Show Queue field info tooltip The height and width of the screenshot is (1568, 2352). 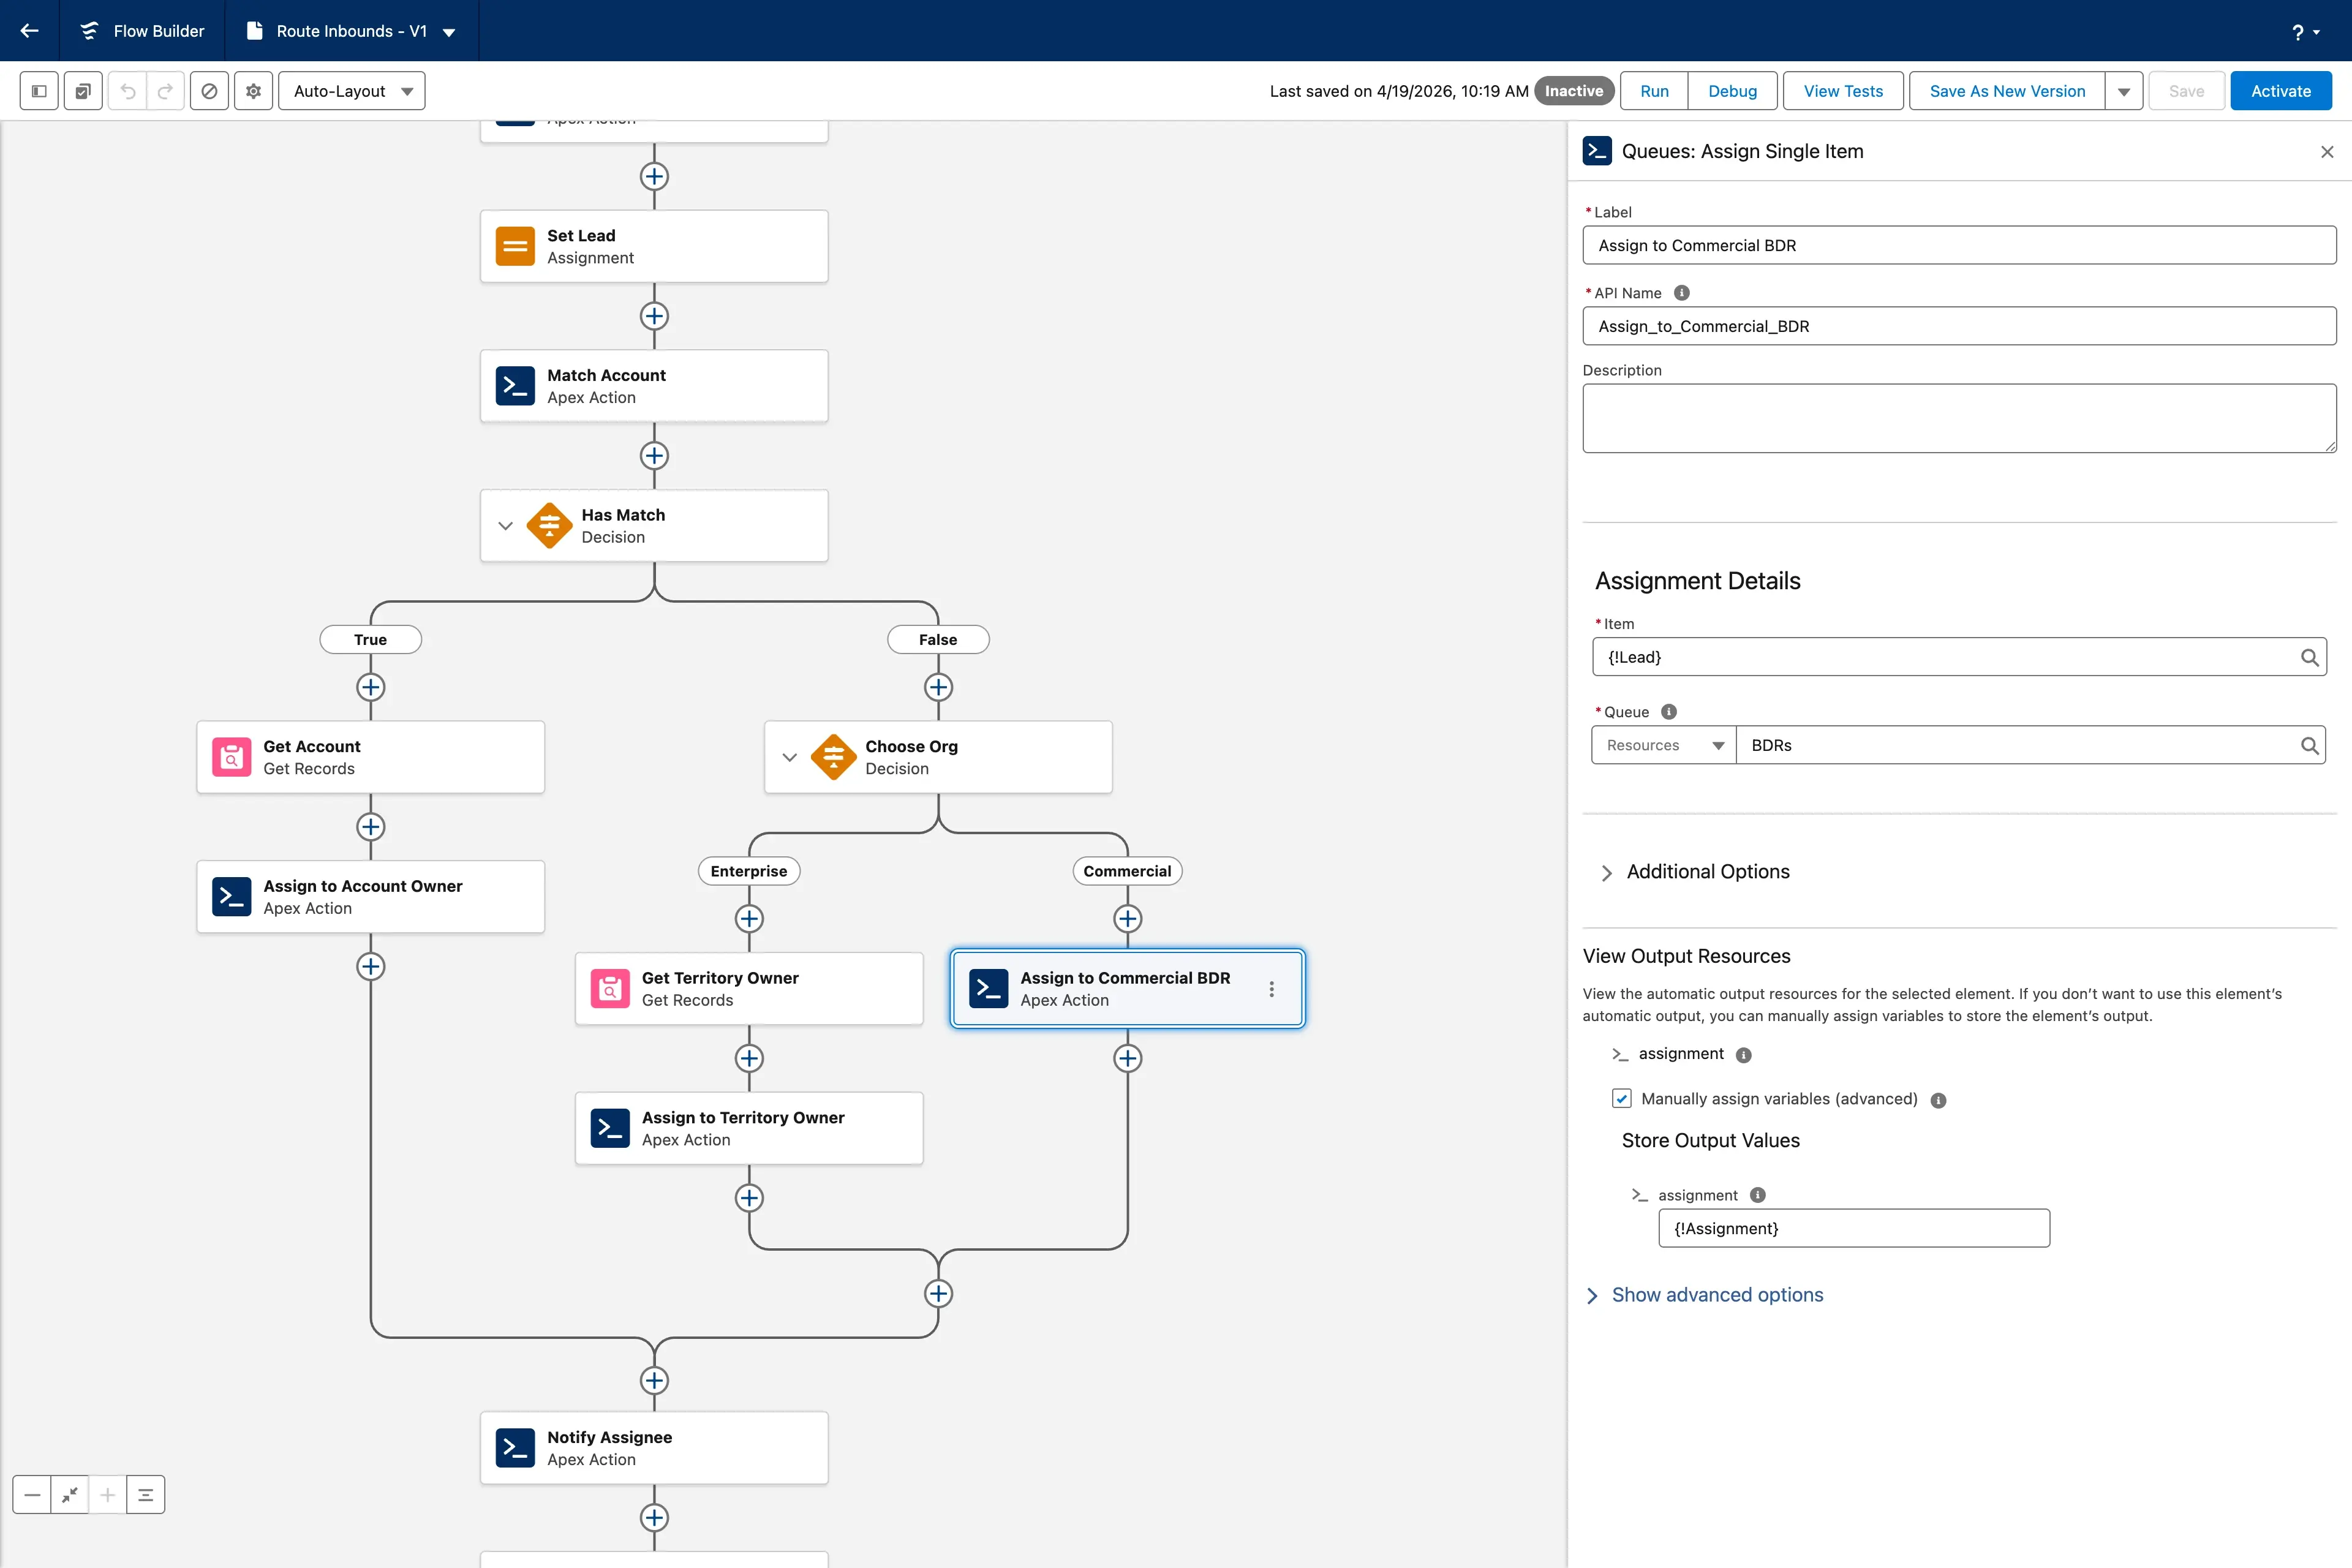(1669, 712)
